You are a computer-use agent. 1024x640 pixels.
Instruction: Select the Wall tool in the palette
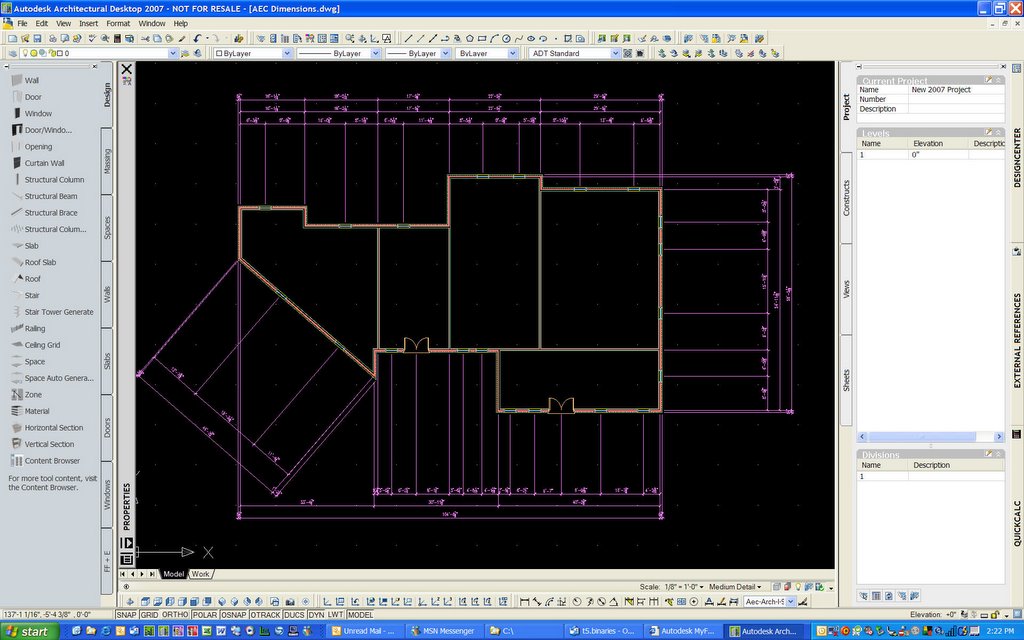pyautogui.click(x=32, y=80)
